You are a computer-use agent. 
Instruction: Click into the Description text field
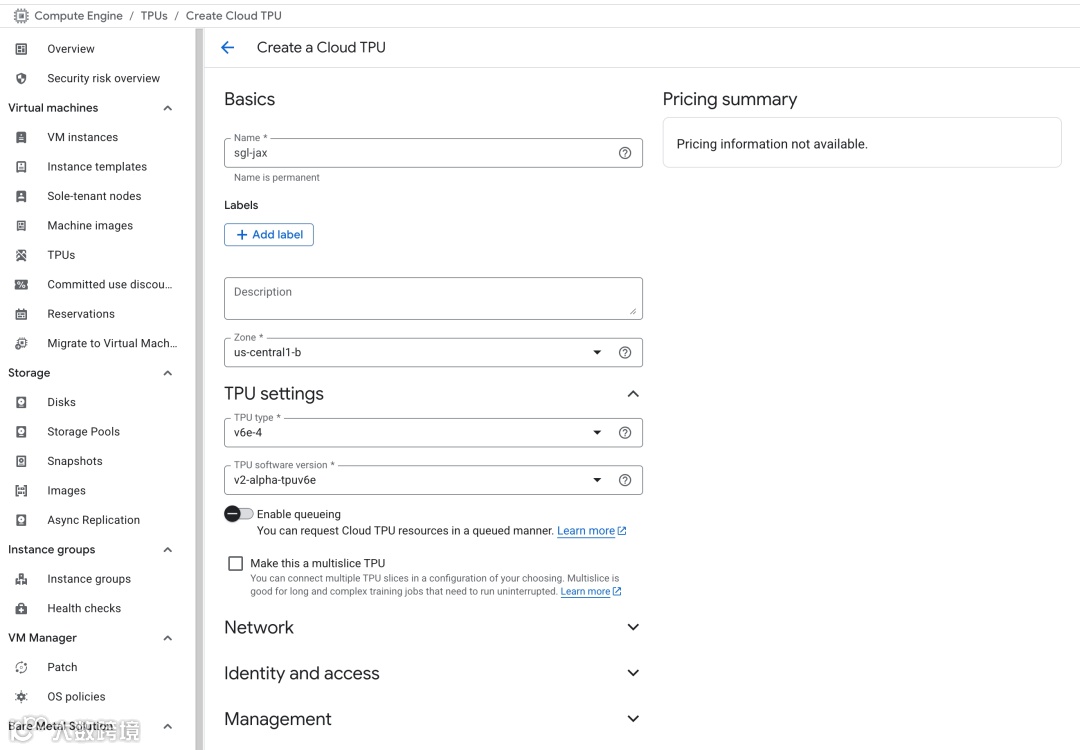pos(432,298)
